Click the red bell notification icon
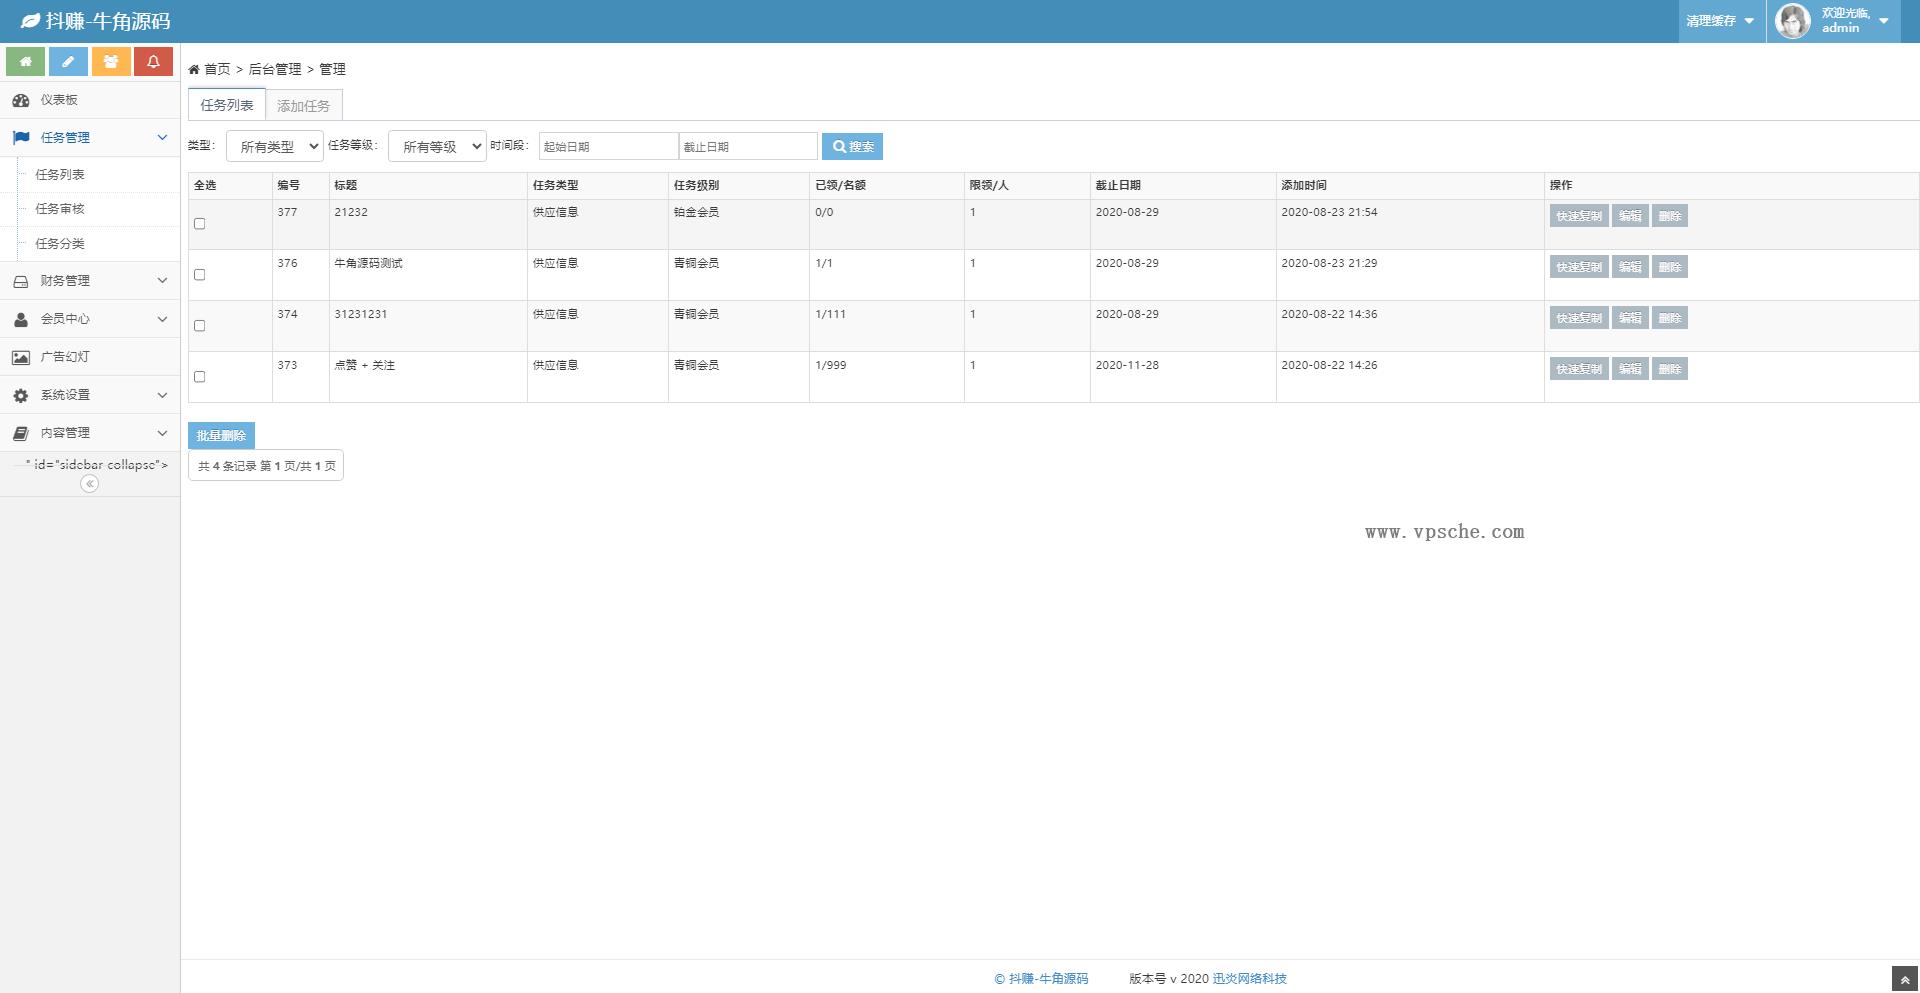1920x993 pixels. point(153,62)
